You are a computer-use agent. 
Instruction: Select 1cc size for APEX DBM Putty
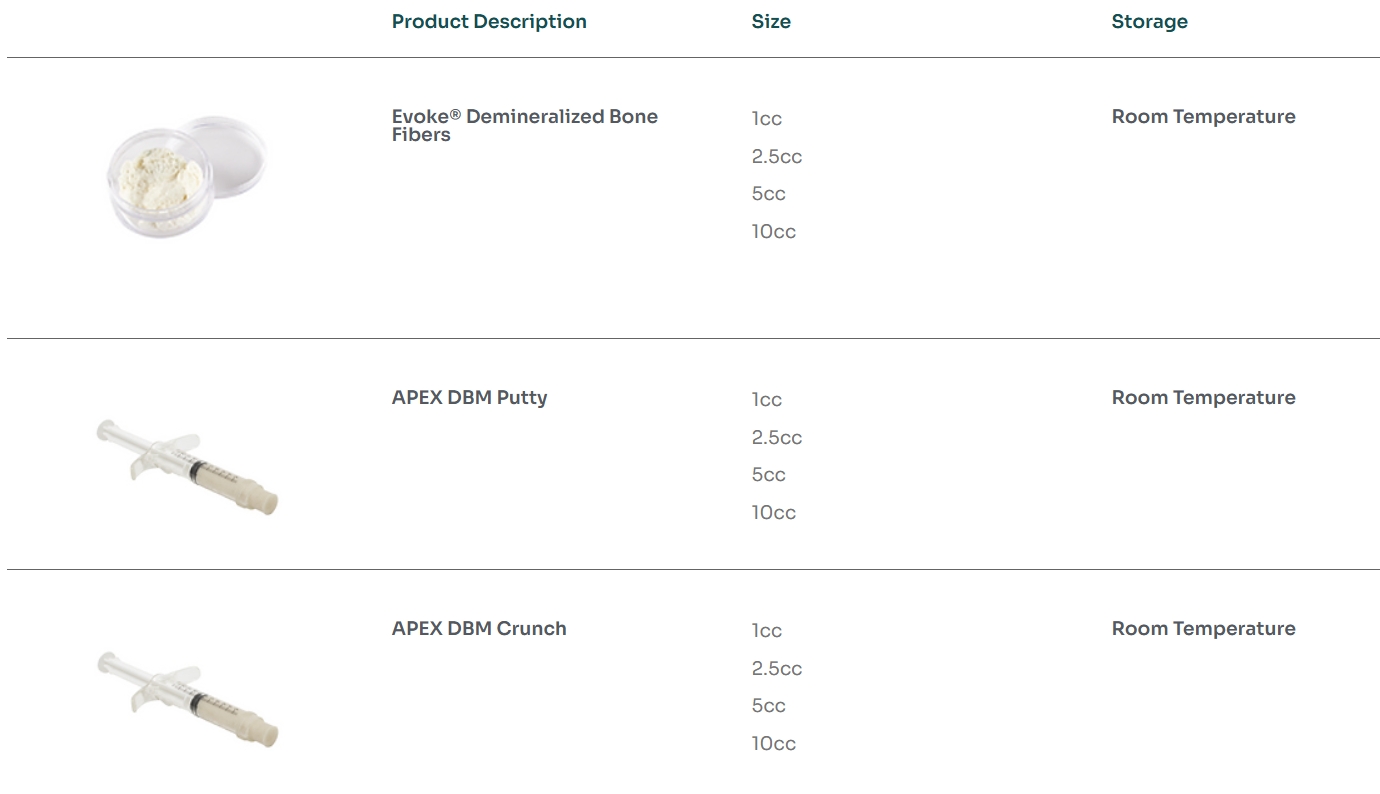[767, 400]
